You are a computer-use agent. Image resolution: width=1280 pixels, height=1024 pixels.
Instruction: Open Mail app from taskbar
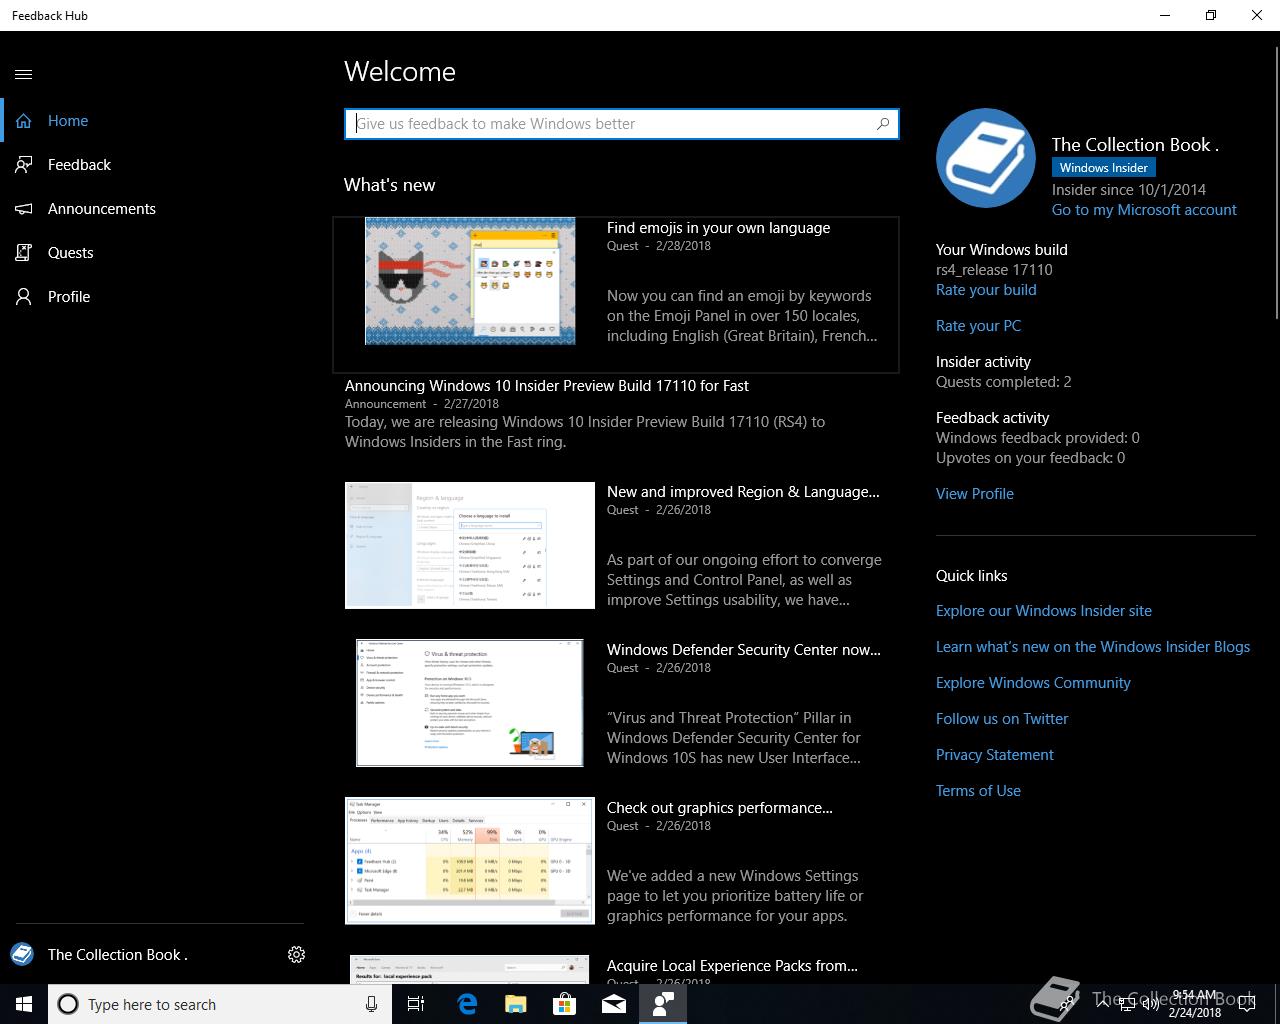click(614, 1004)
